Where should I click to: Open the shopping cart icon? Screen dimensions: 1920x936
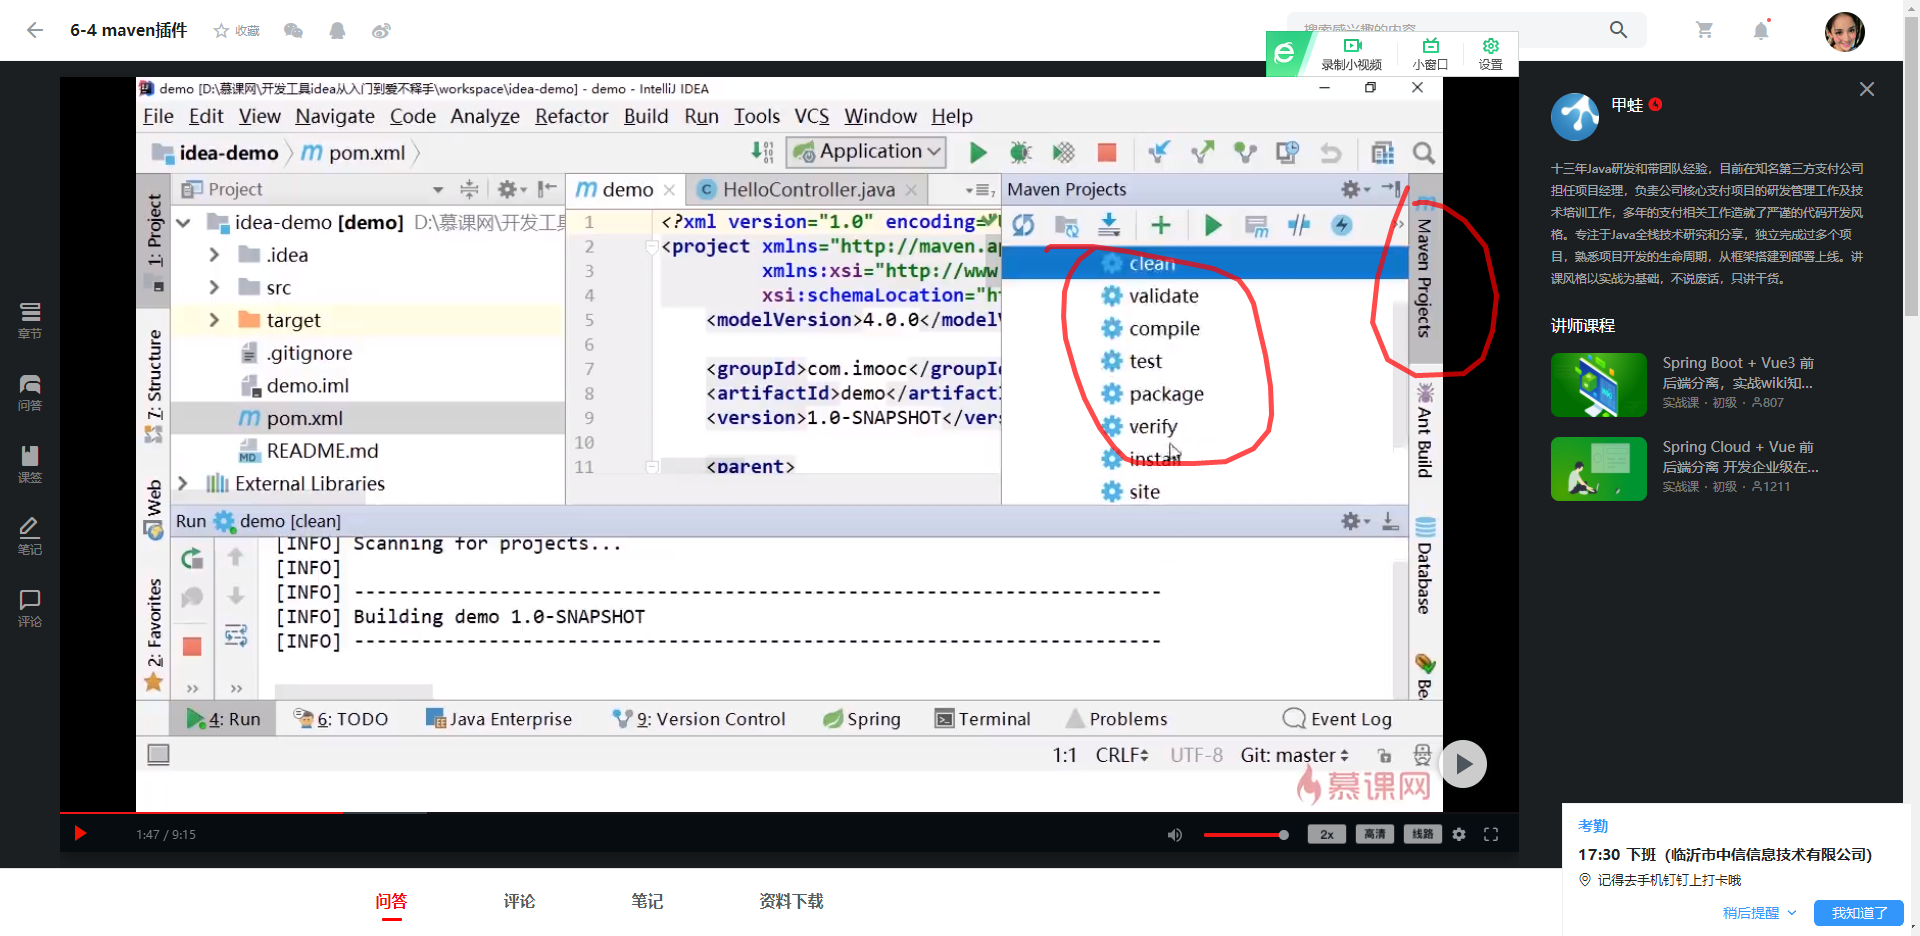tap(1705, 30)
